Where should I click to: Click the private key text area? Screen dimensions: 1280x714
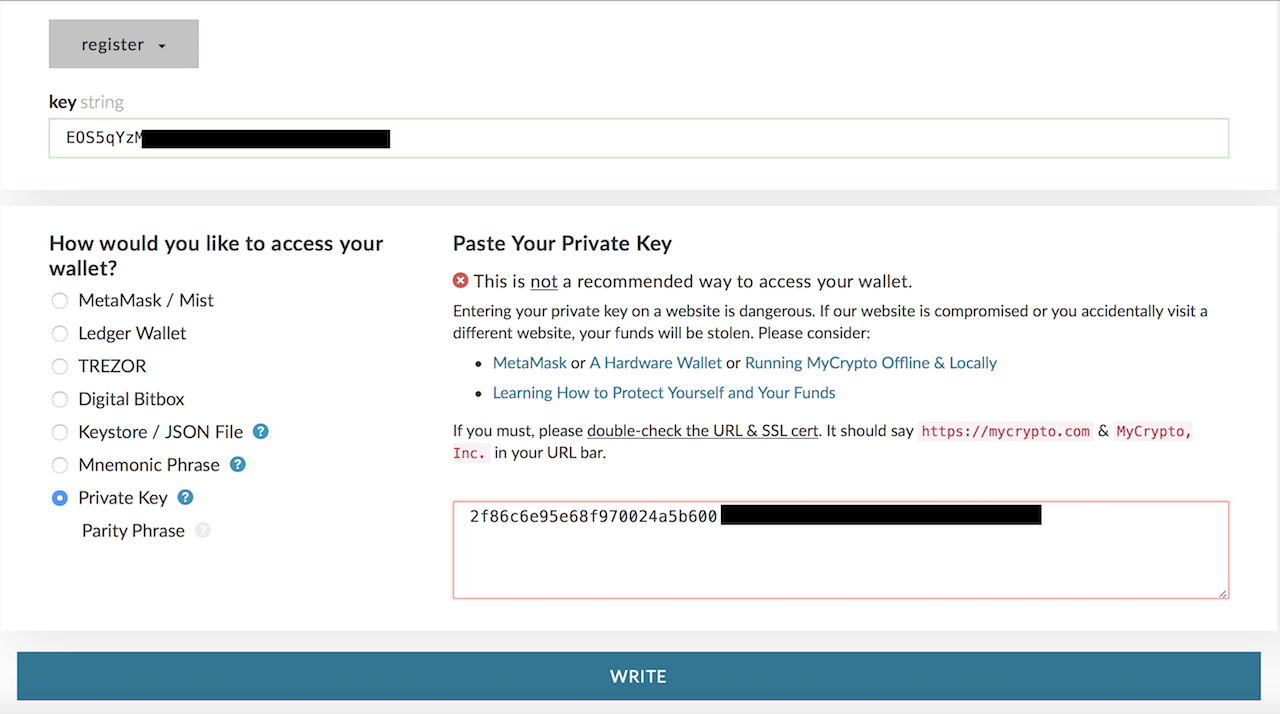840,560
